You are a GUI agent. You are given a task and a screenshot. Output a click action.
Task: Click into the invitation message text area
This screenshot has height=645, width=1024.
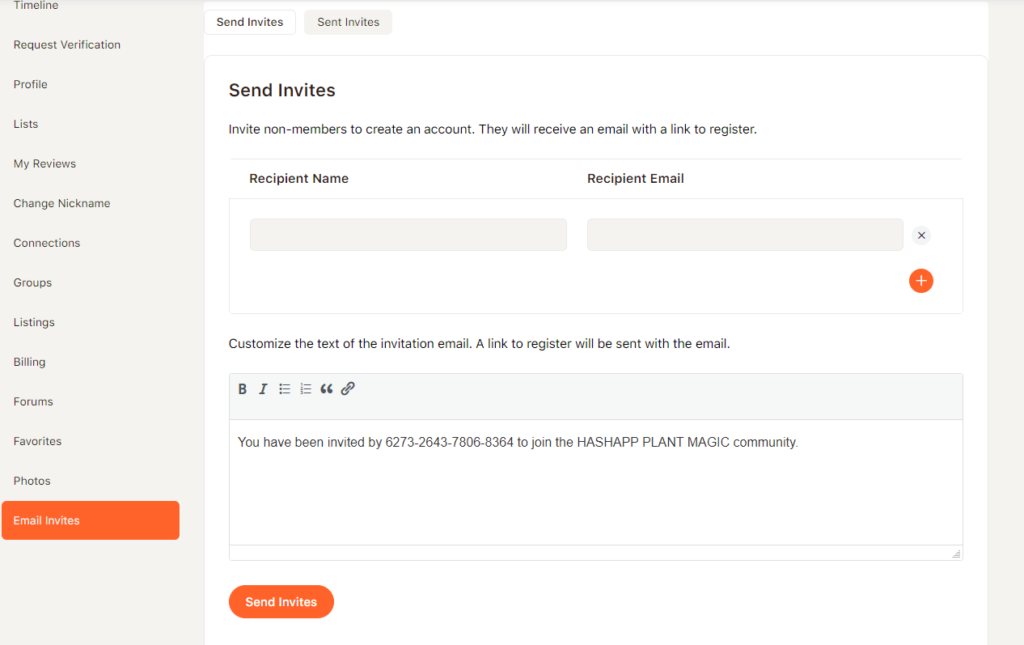coord(596,482)
